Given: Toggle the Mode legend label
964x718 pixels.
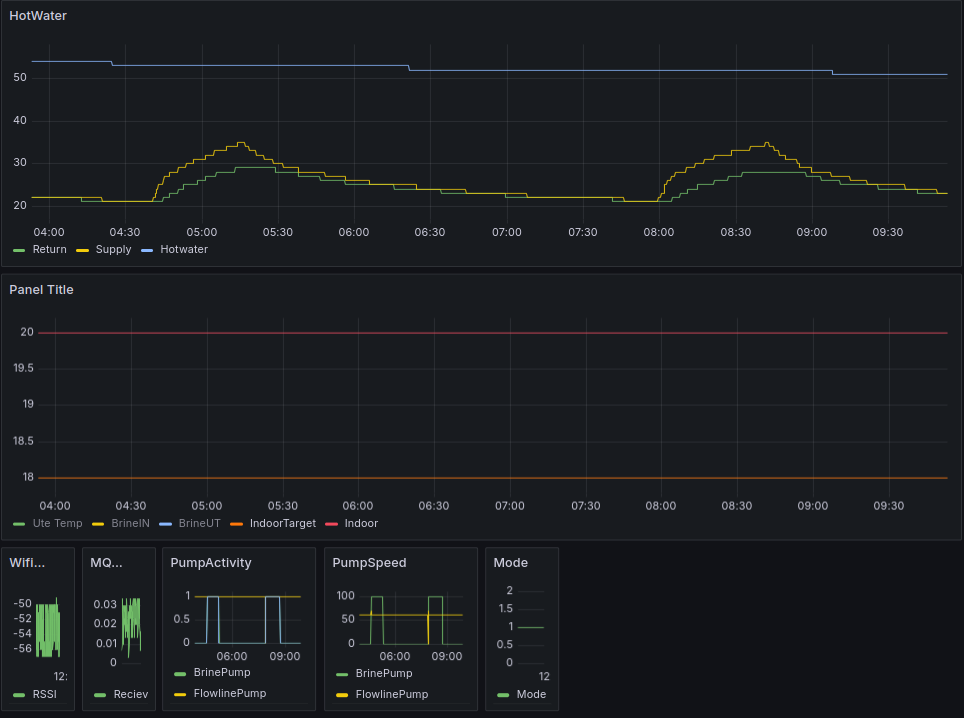Looking at the screenshot, I should (531, 694).
